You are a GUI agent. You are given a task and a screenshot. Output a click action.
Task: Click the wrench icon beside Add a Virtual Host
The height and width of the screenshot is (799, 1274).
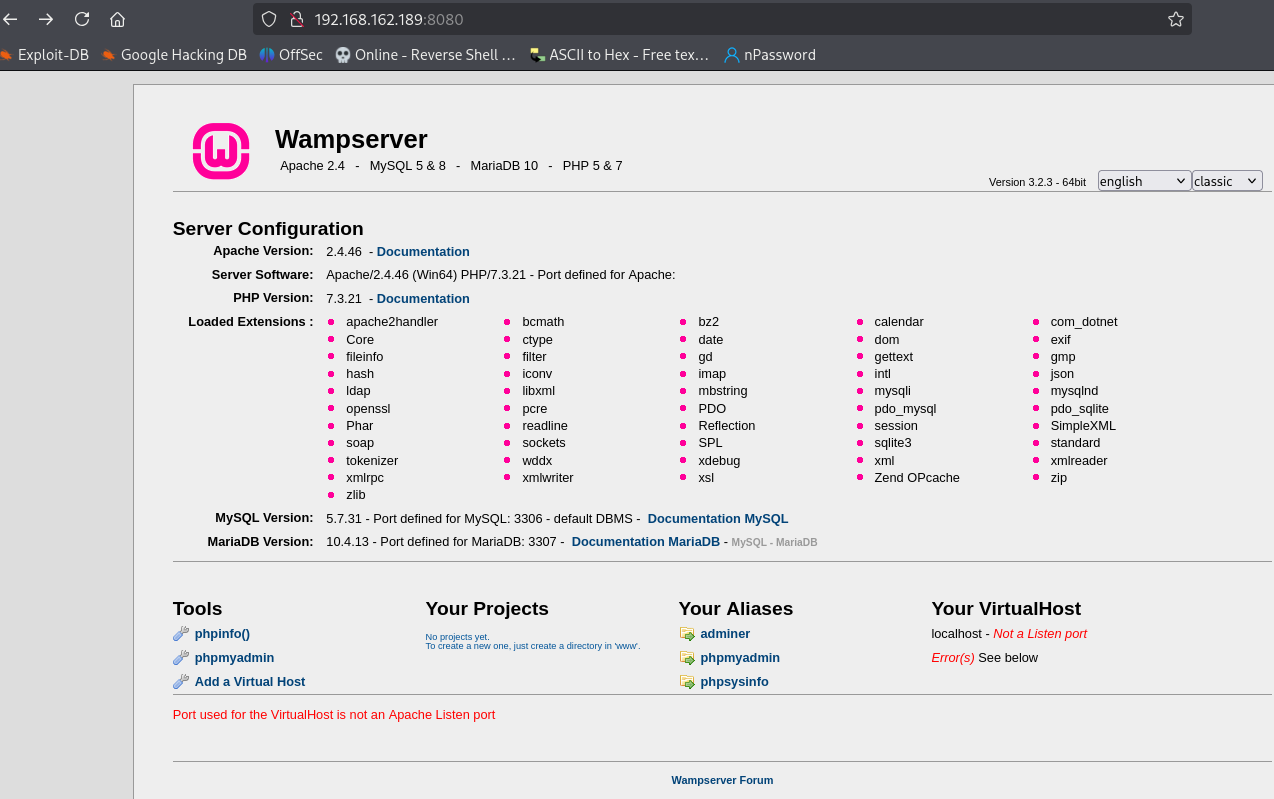[181, 682]
